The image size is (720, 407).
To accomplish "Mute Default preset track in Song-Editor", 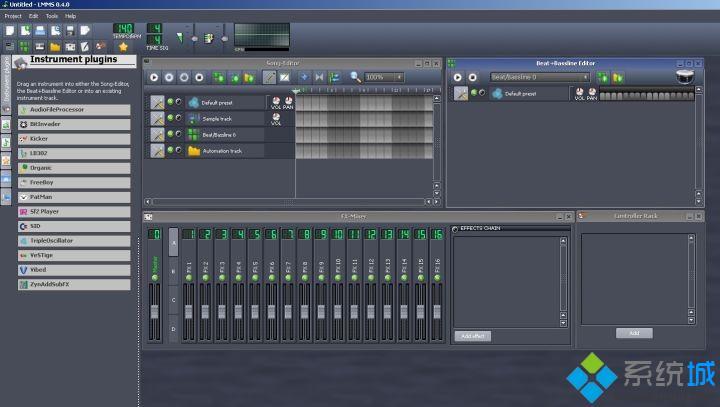I will pos(170,102).
